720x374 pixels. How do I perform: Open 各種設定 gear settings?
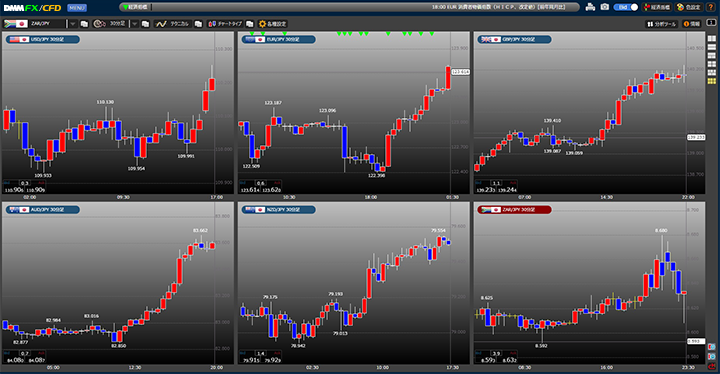pos(273,23)
